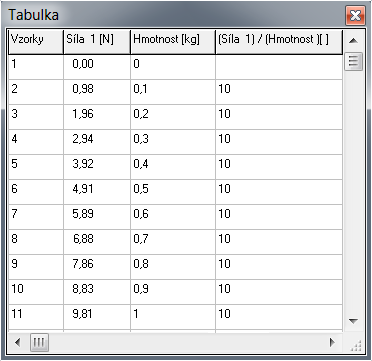Select mass cell 0,1
The image size is (372, 361).
(173, 92)
